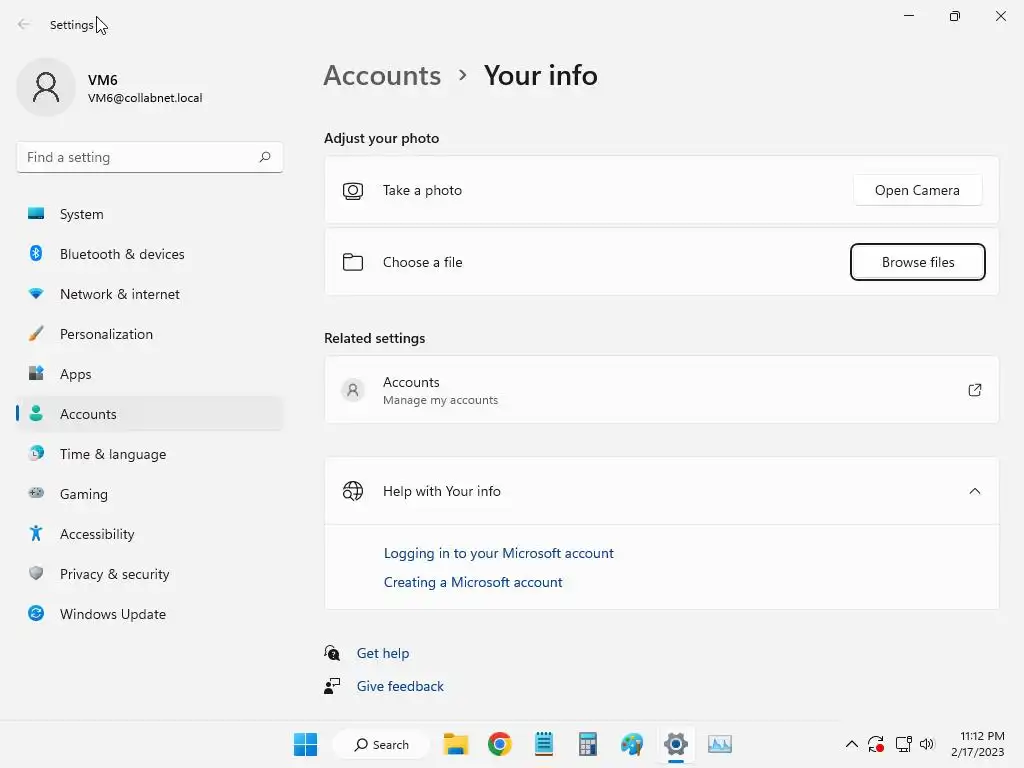Collapse the Help with Your info section

point(974,491)
